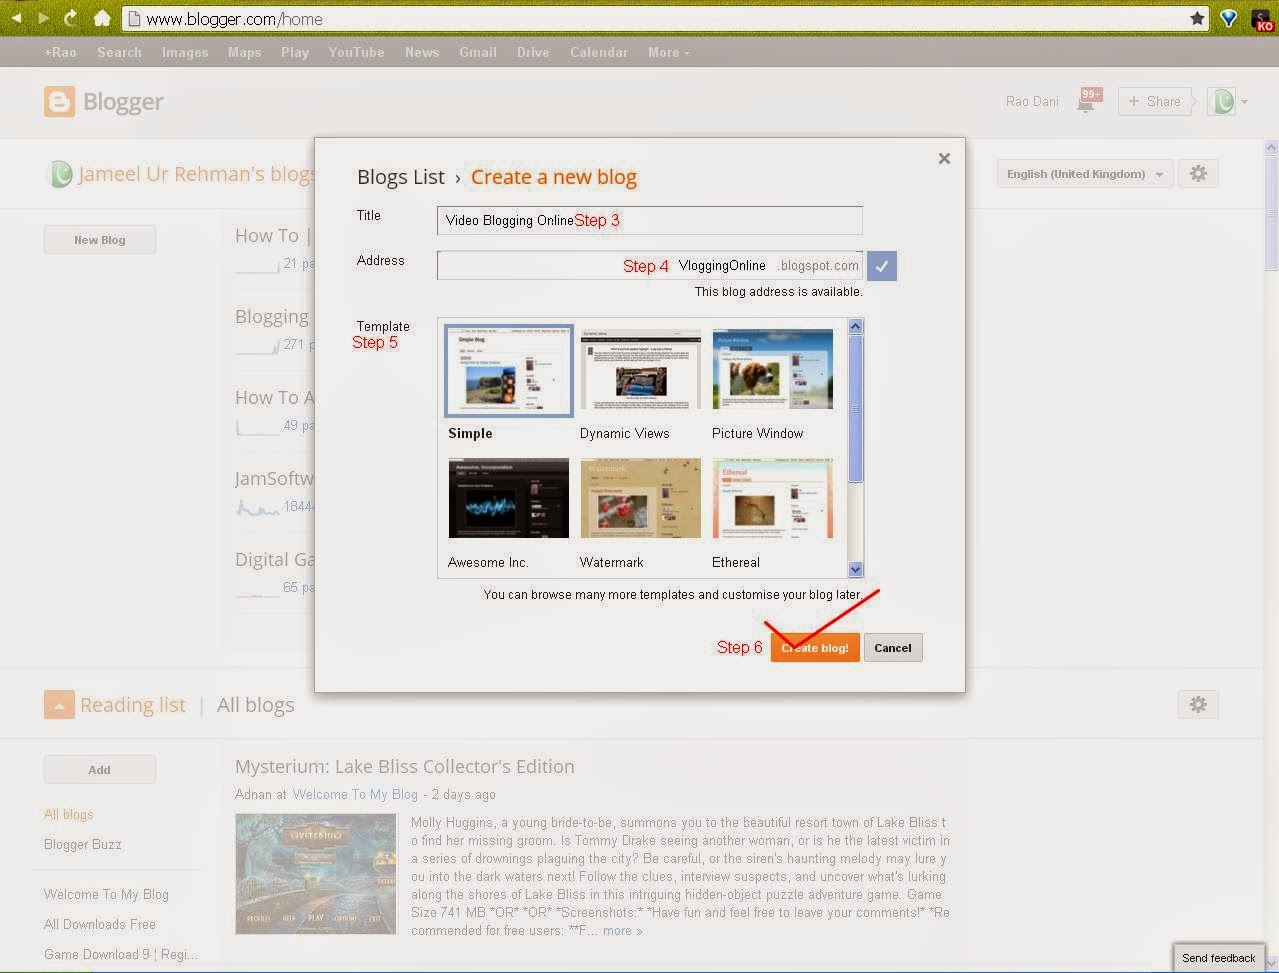Open Drive in the Google bar
This screenshot has width=1279, height=973.
pos(533,52)
